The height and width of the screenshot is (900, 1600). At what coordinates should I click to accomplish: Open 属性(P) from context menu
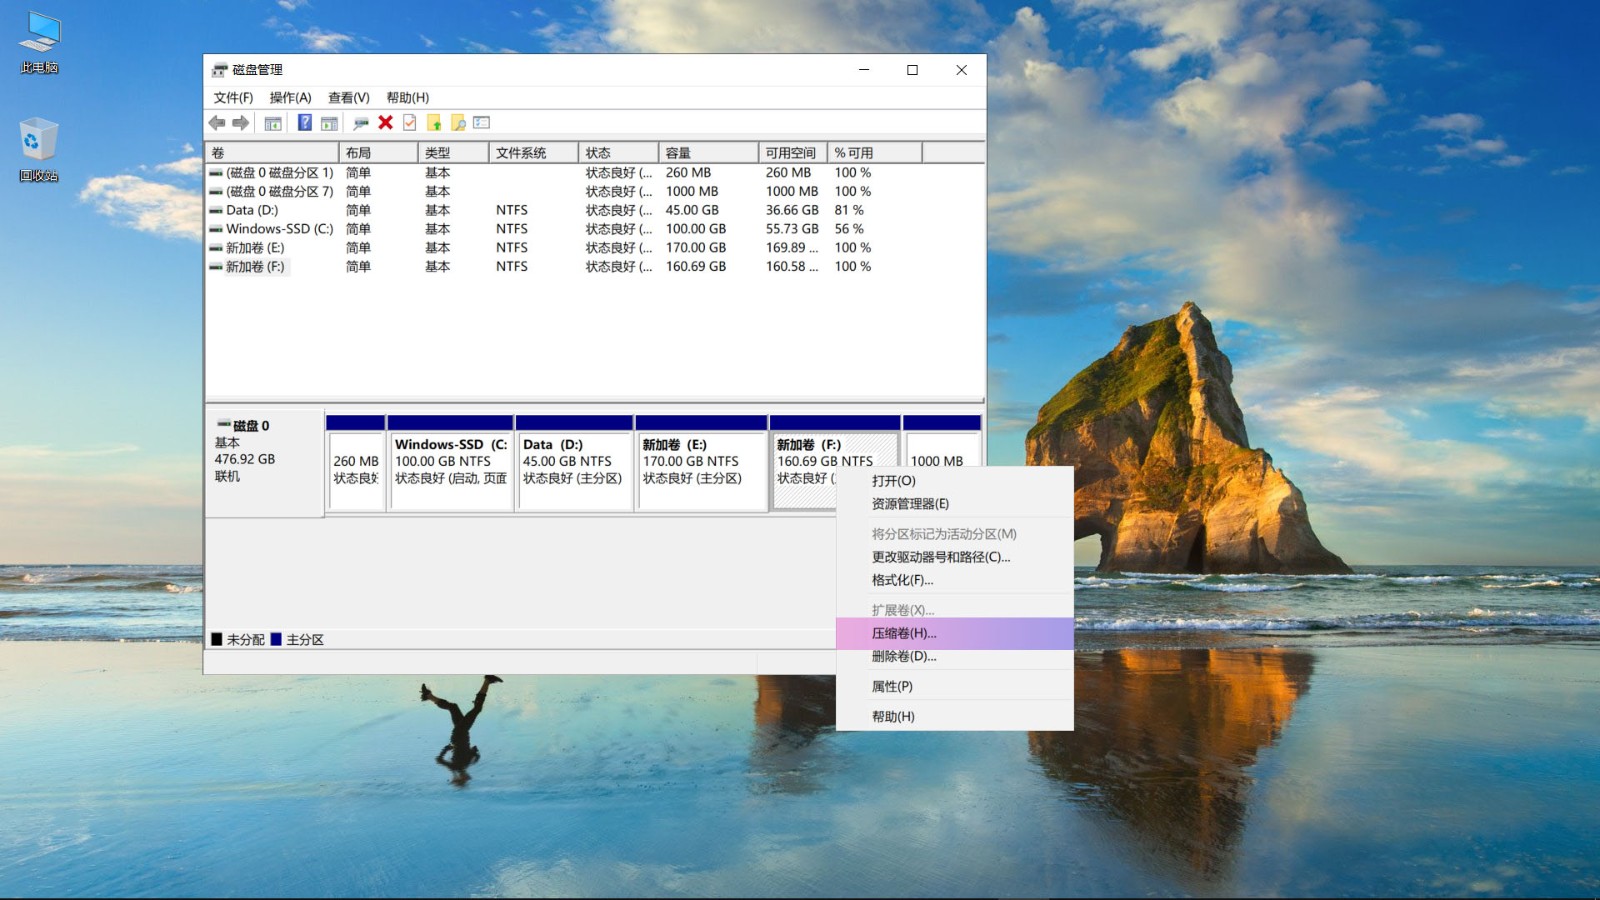955,687
